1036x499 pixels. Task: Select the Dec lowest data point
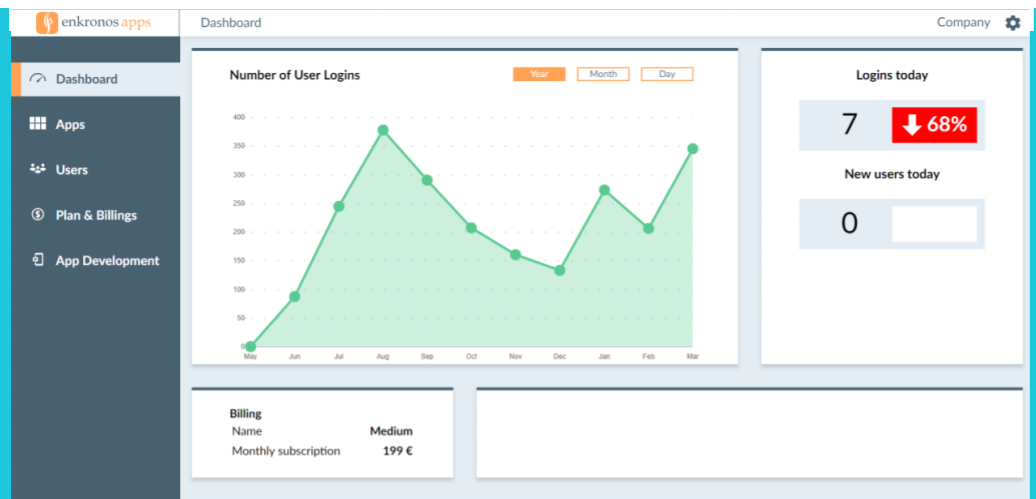click(560, 270)
